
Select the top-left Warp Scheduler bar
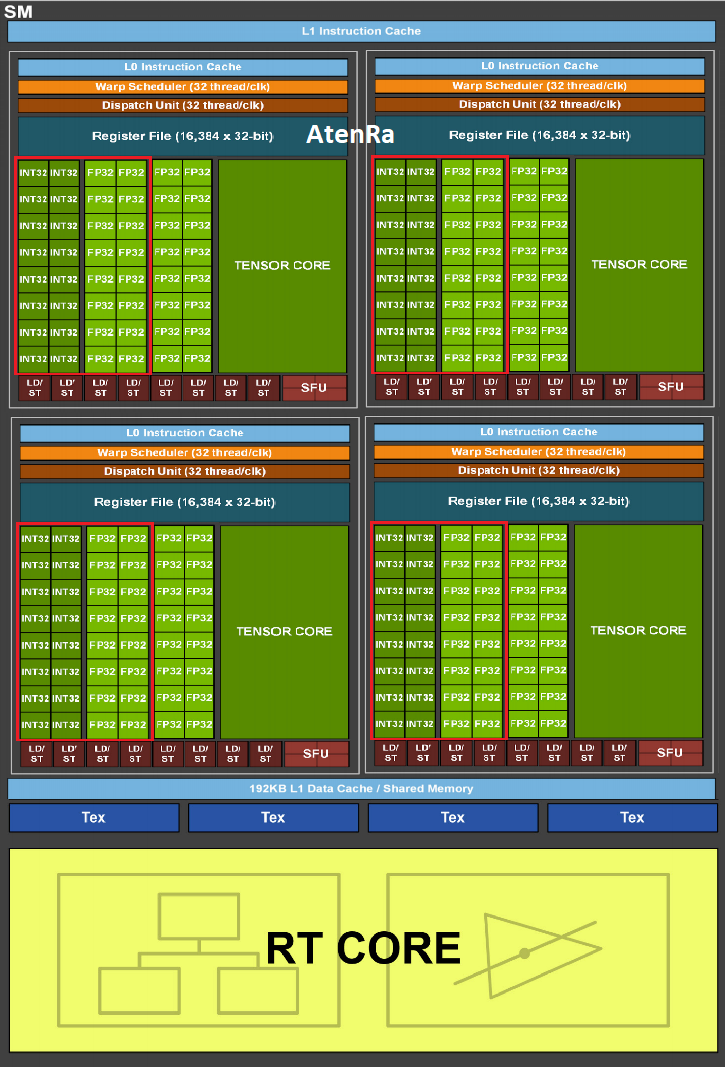pos(182,86)
